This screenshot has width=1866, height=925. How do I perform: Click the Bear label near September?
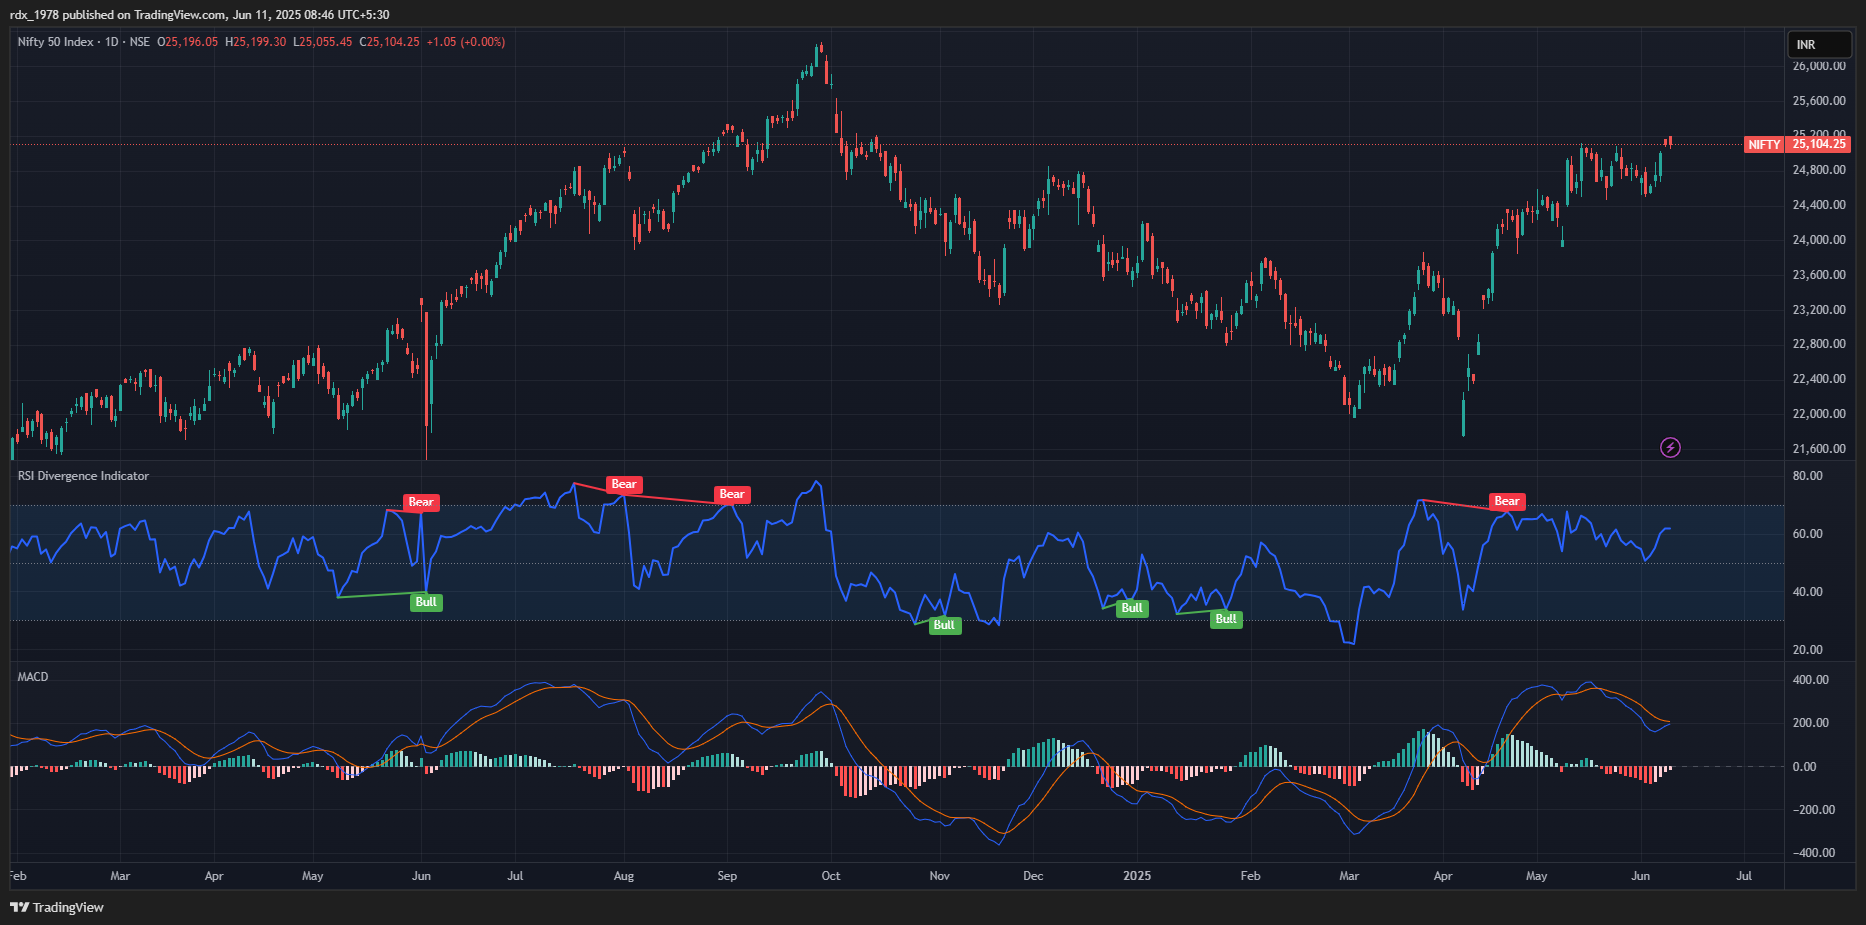click(x=732, y=494)
